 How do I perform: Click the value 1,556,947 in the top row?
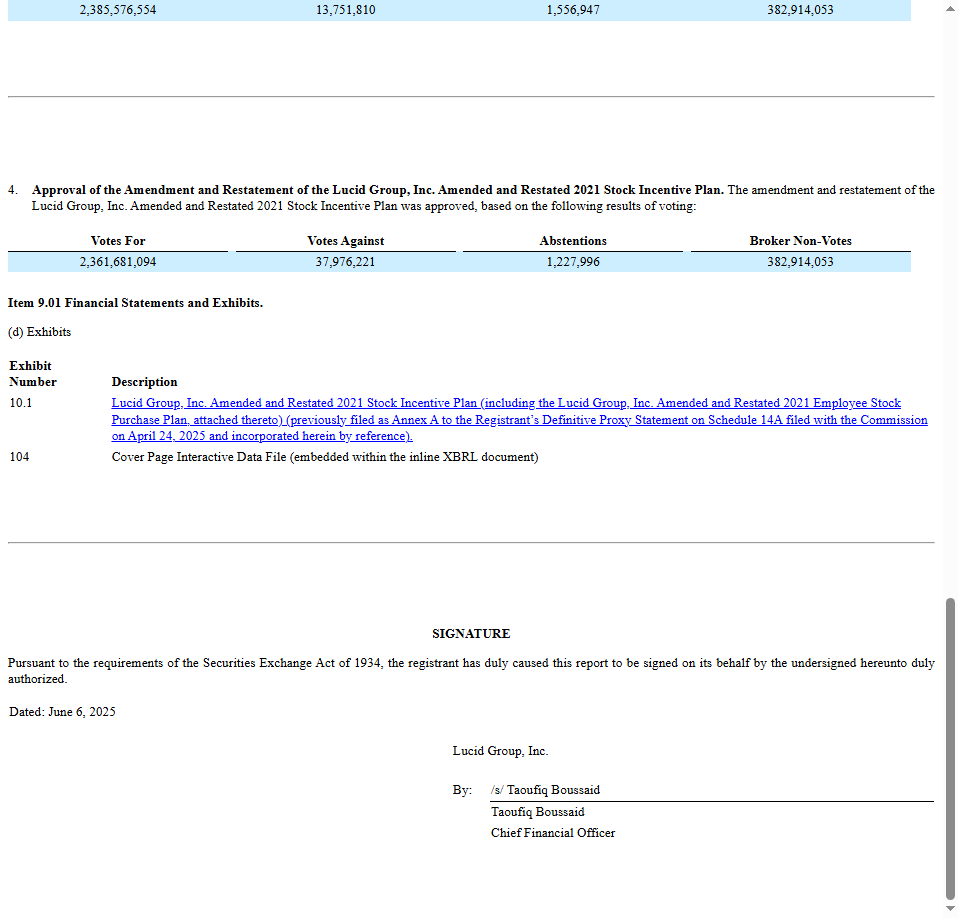click(x=573, y=10)
